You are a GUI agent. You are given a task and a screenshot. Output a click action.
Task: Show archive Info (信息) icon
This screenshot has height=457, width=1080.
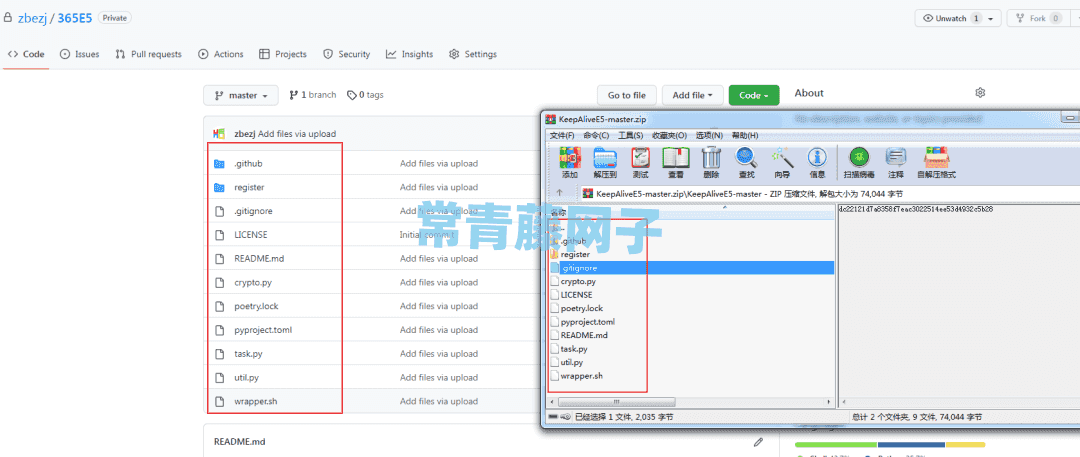[x=817, y=159]
